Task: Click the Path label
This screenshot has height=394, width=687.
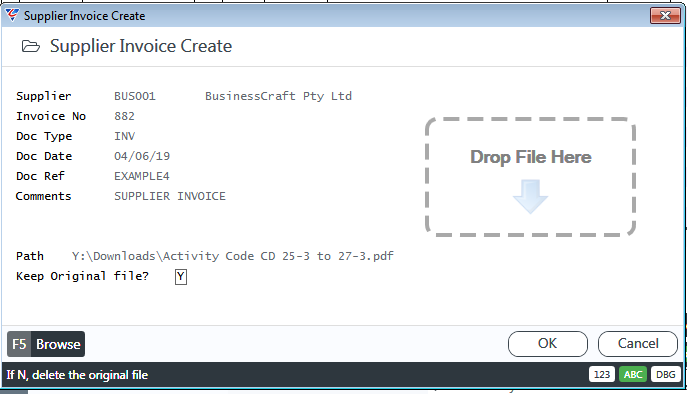Action: (30, 256)
